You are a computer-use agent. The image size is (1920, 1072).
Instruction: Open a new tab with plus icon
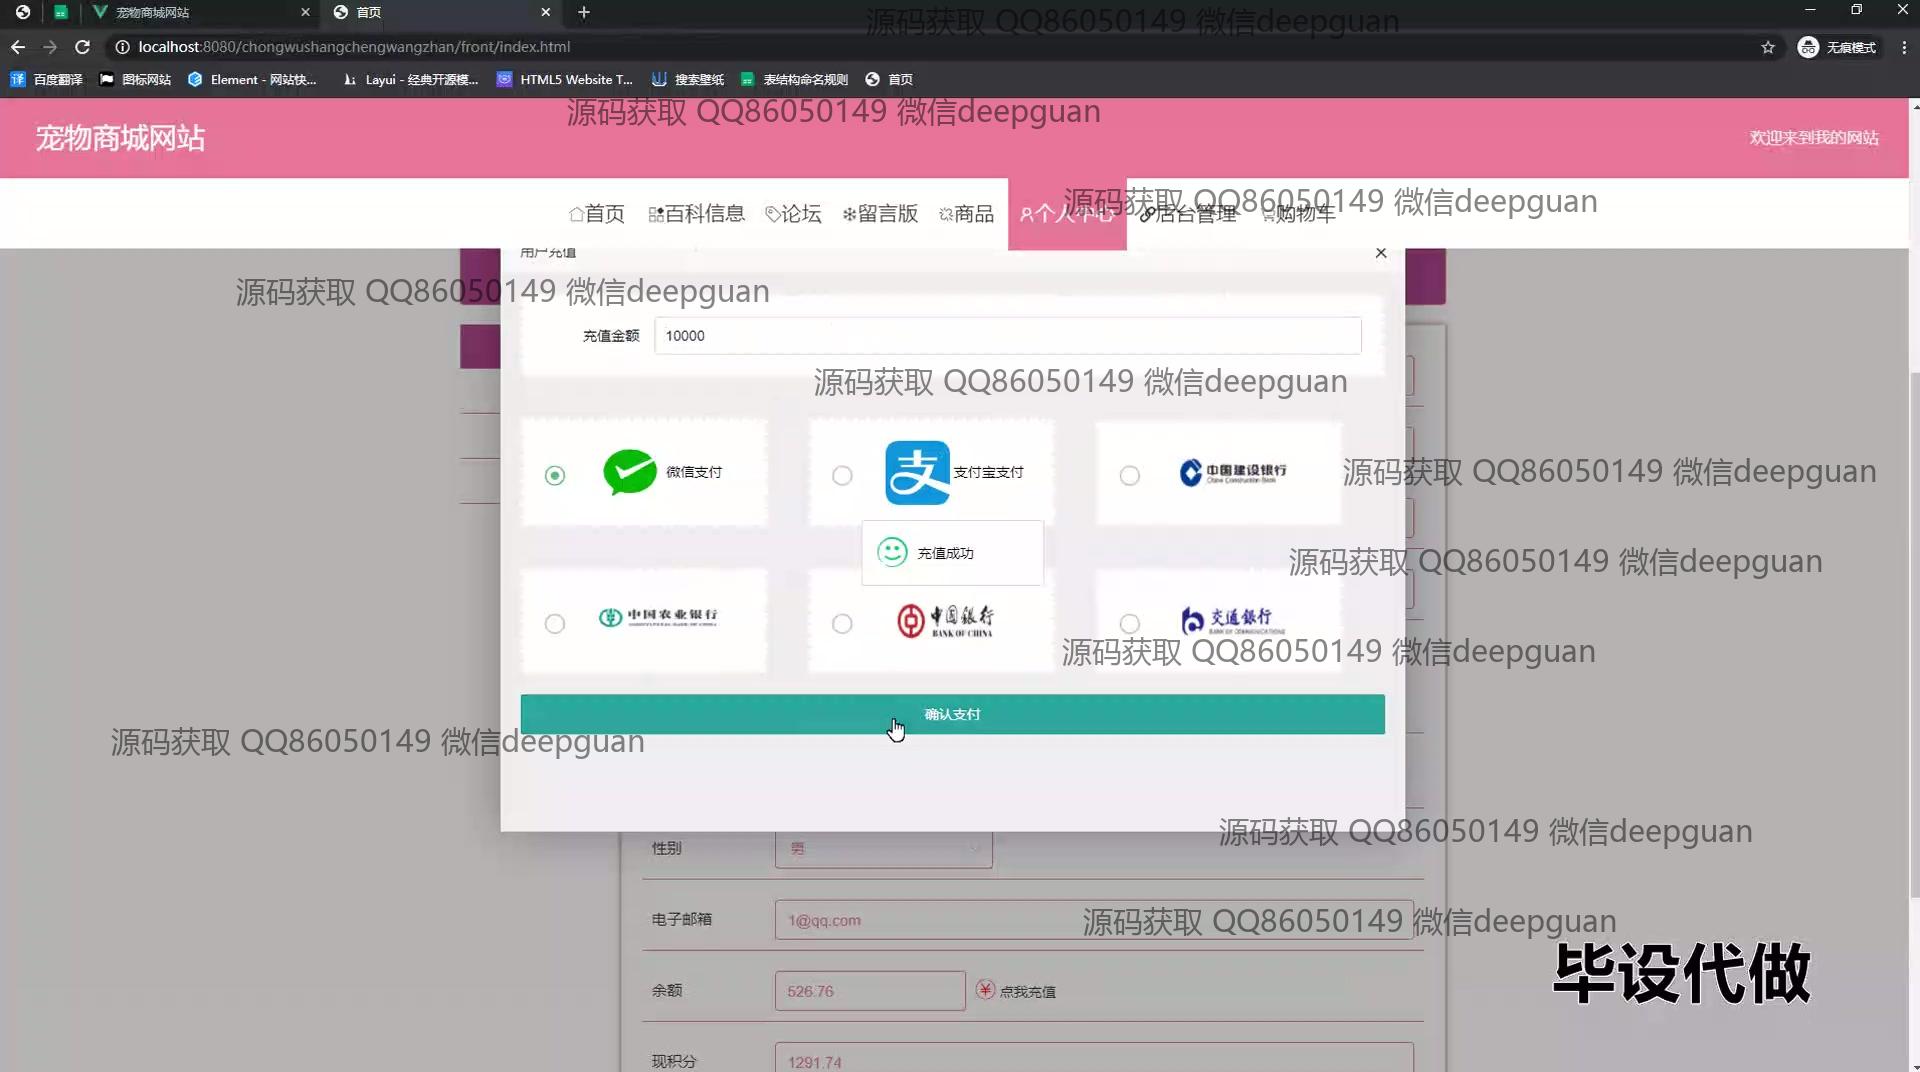584,12
